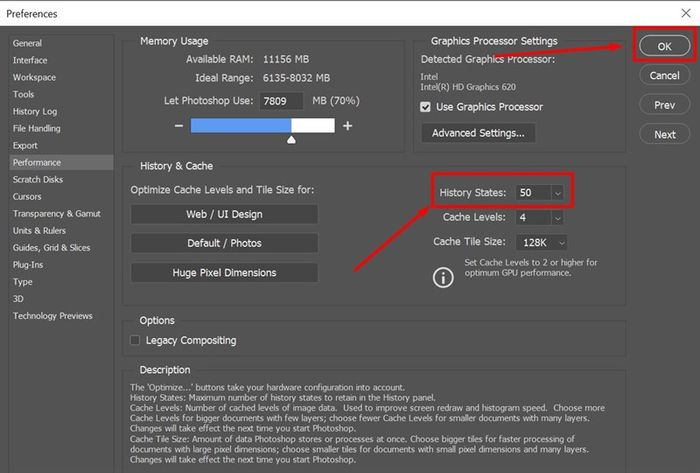Click the memory slider triangle handle
700x473 pixels.
291,140
